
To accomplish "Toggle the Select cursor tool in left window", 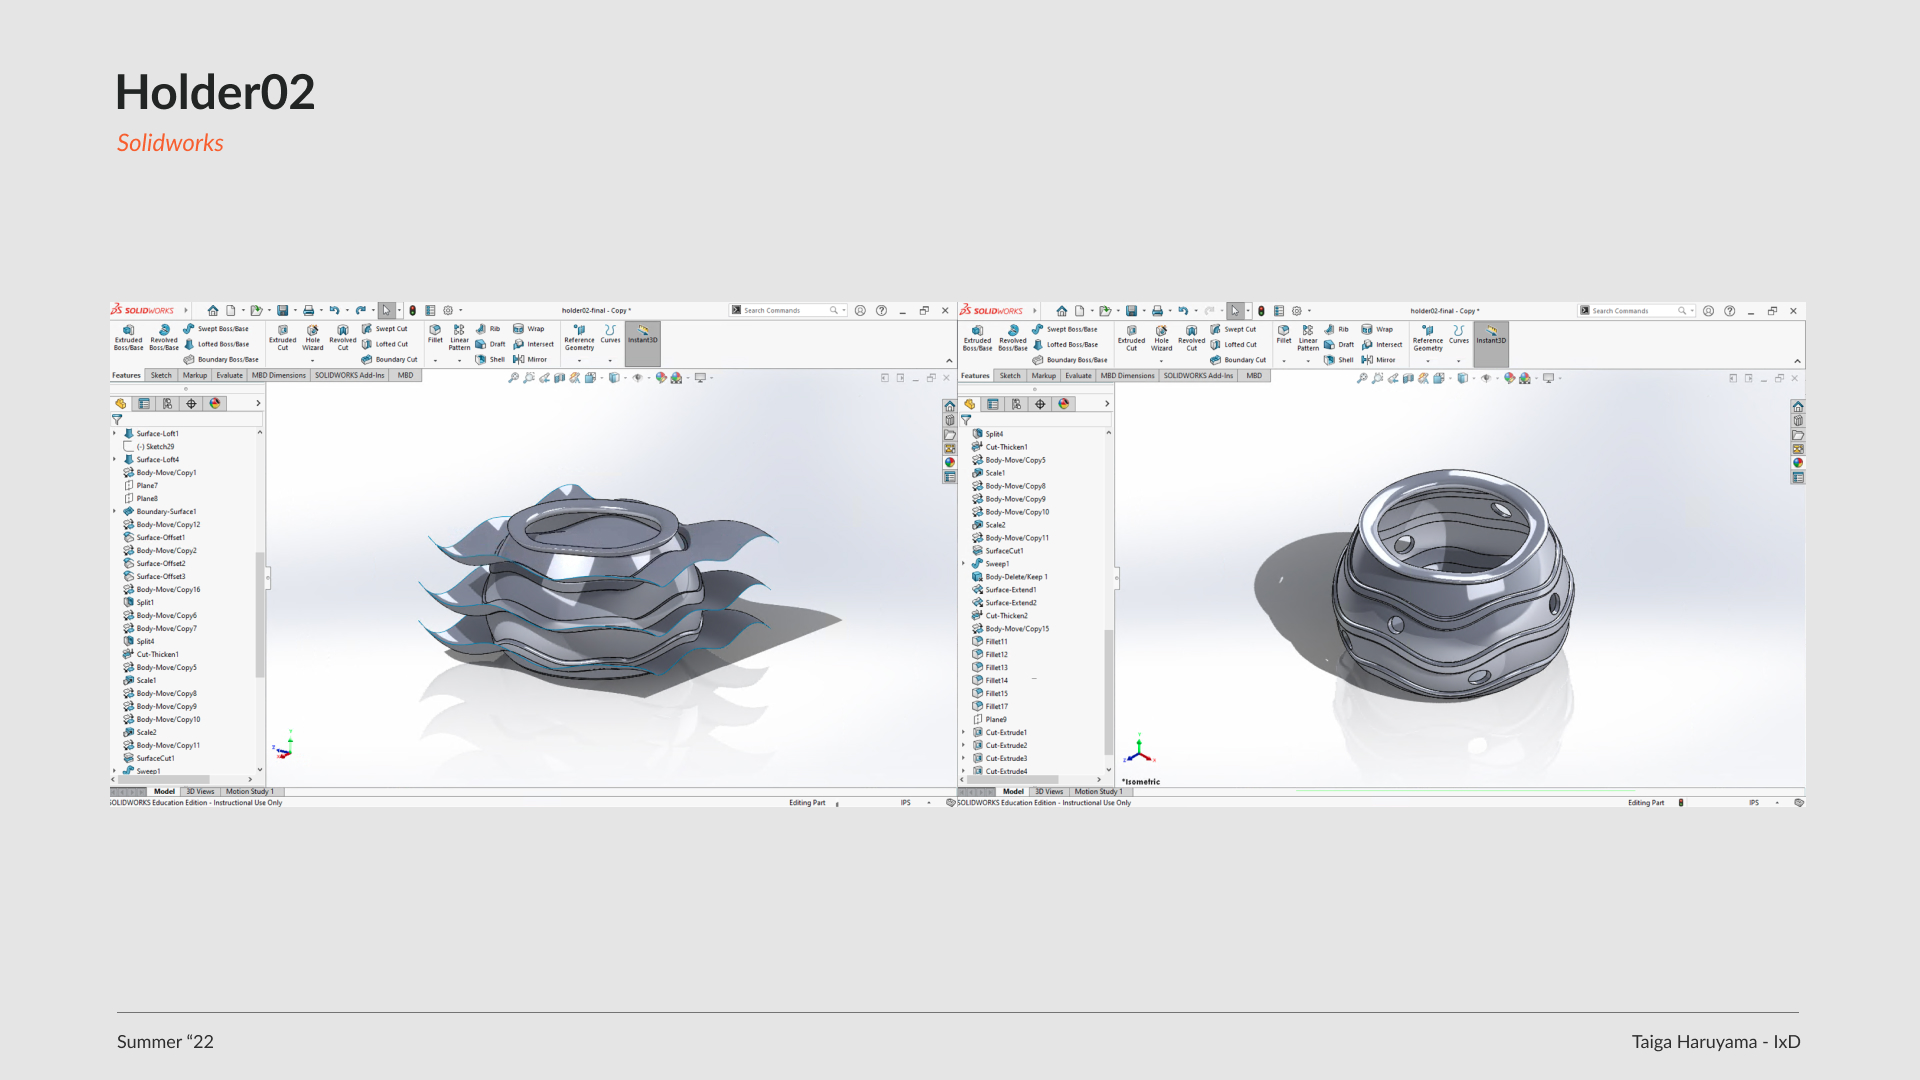I will pos(386,311).
